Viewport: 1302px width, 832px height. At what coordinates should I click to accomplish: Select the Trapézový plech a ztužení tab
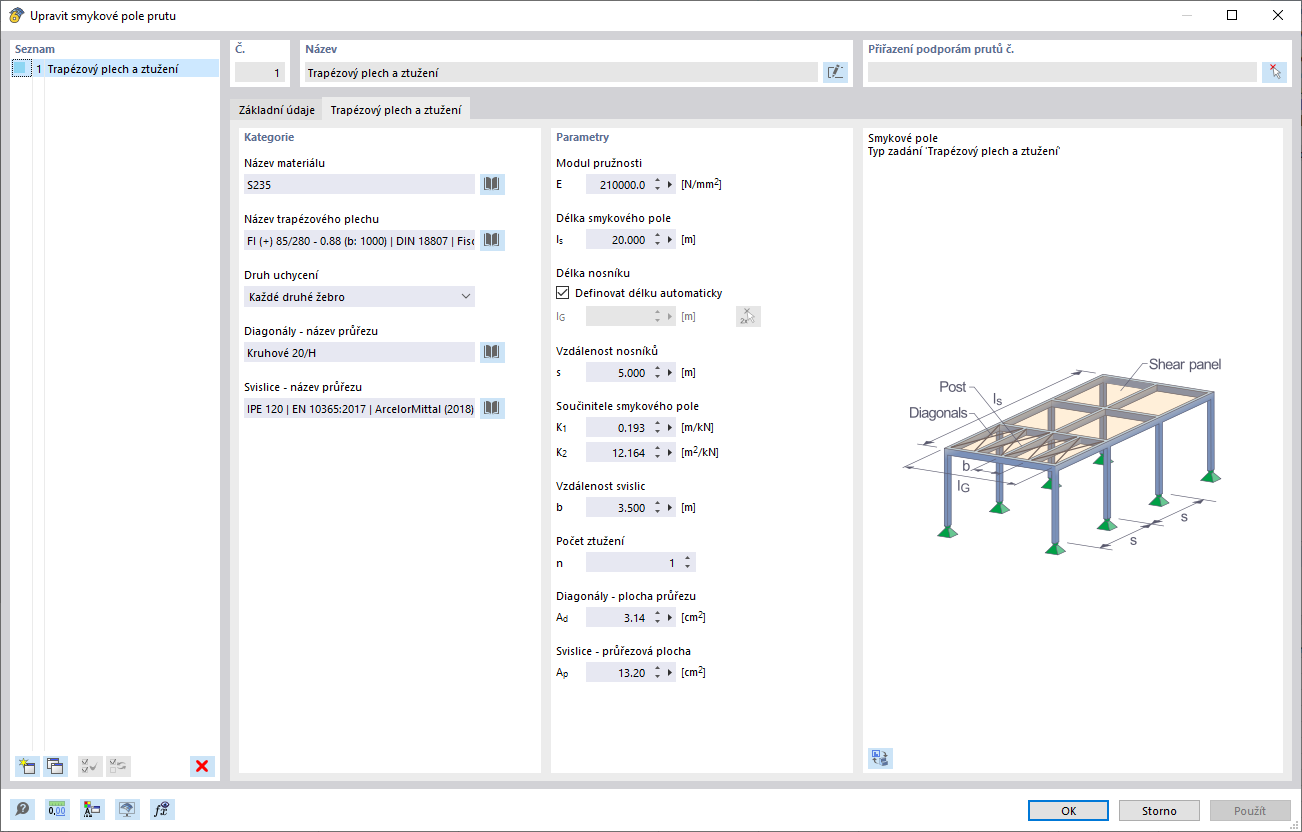(397, 109)
